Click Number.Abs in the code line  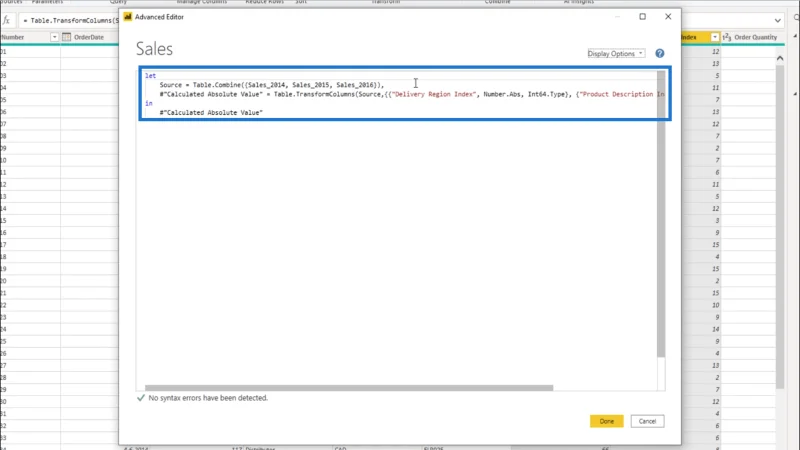502,94
